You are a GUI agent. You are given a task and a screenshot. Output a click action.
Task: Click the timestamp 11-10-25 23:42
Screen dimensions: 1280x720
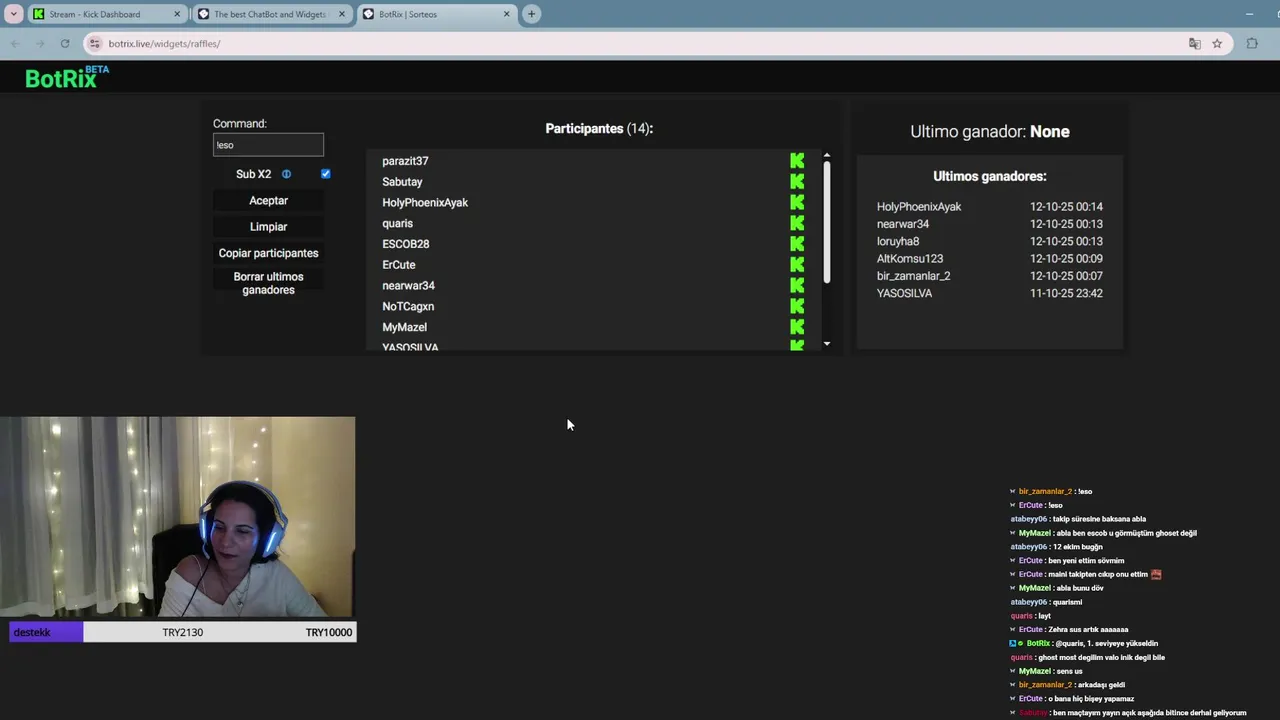click(1066, 293)
